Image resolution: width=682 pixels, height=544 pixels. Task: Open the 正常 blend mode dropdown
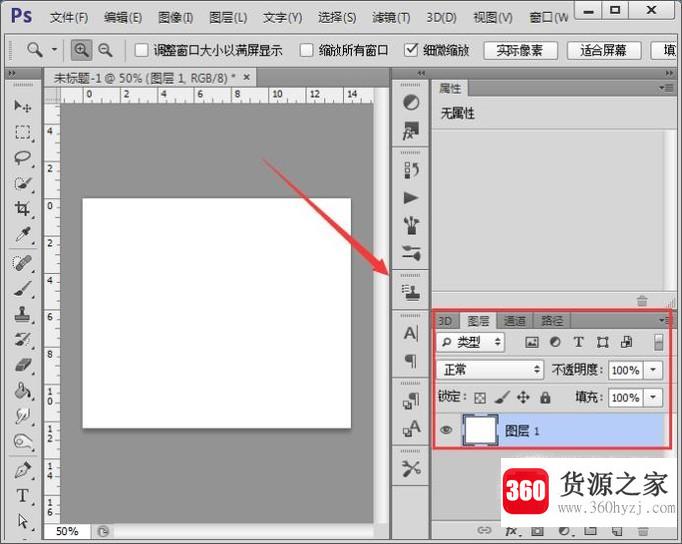coord(490,370)
